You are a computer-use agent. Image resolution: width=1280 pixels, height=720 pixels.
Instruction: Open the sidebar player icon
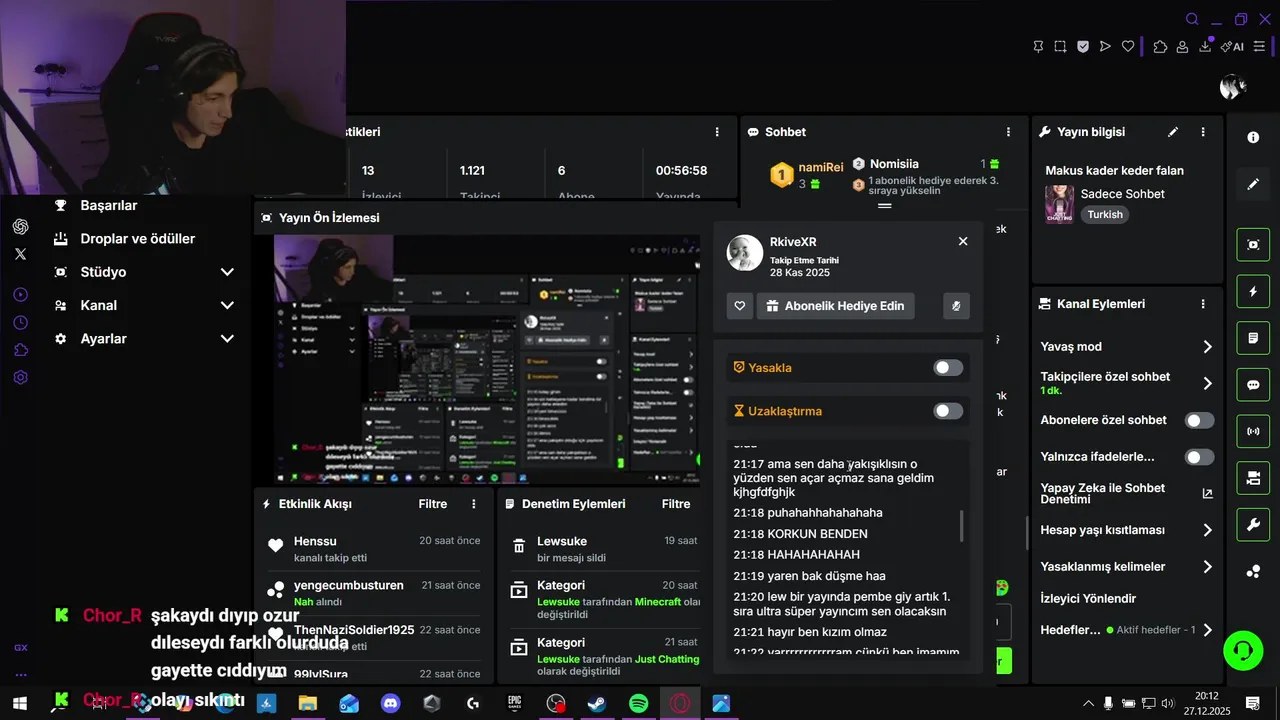20,295
